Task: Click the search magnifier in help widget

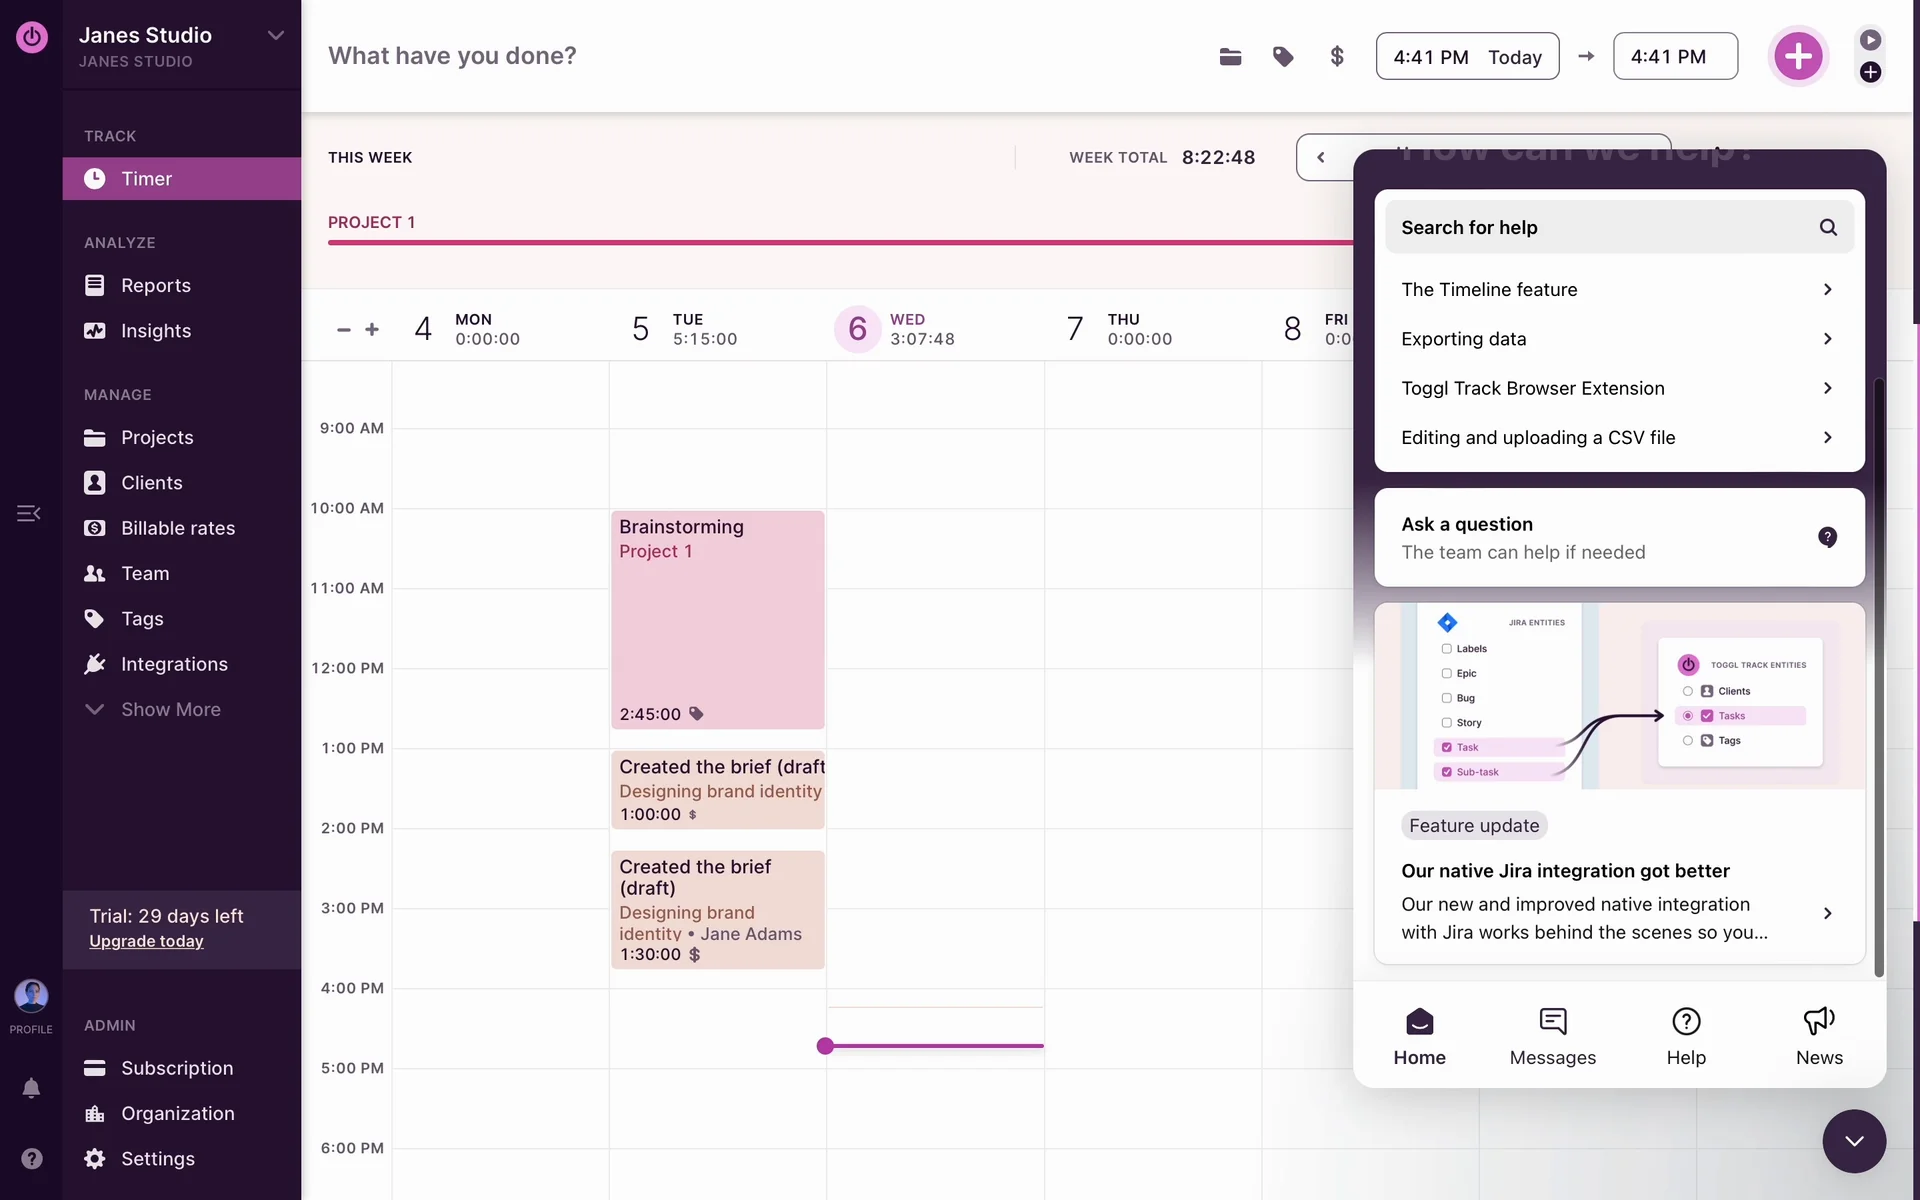Action: coord(1828,227)
